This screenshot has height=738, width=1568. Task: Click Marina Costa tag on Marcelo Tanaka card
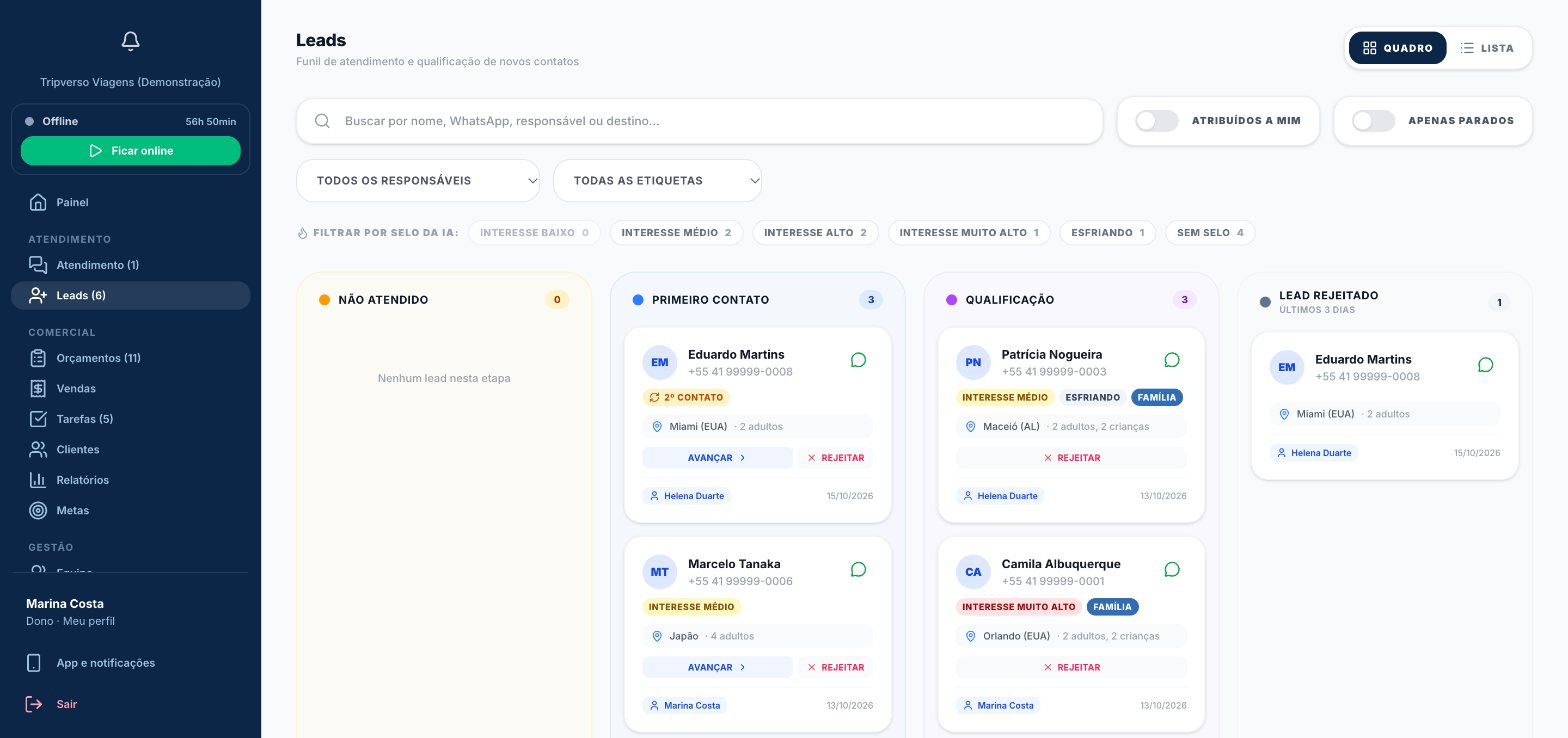(x=684, y=705)
